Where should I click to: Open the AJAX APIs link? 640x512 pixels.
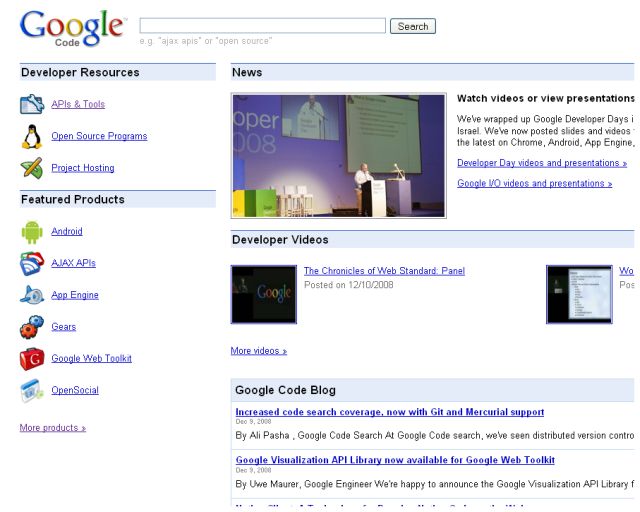coord(73,263)
